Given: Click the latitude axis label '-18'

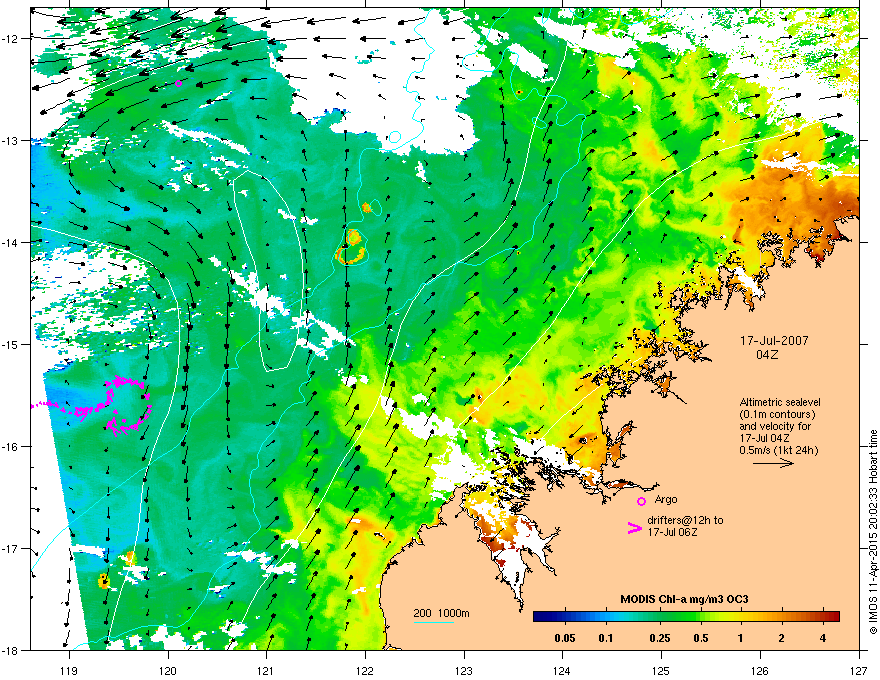Looking at the screenshot, I should click(11, 650).
